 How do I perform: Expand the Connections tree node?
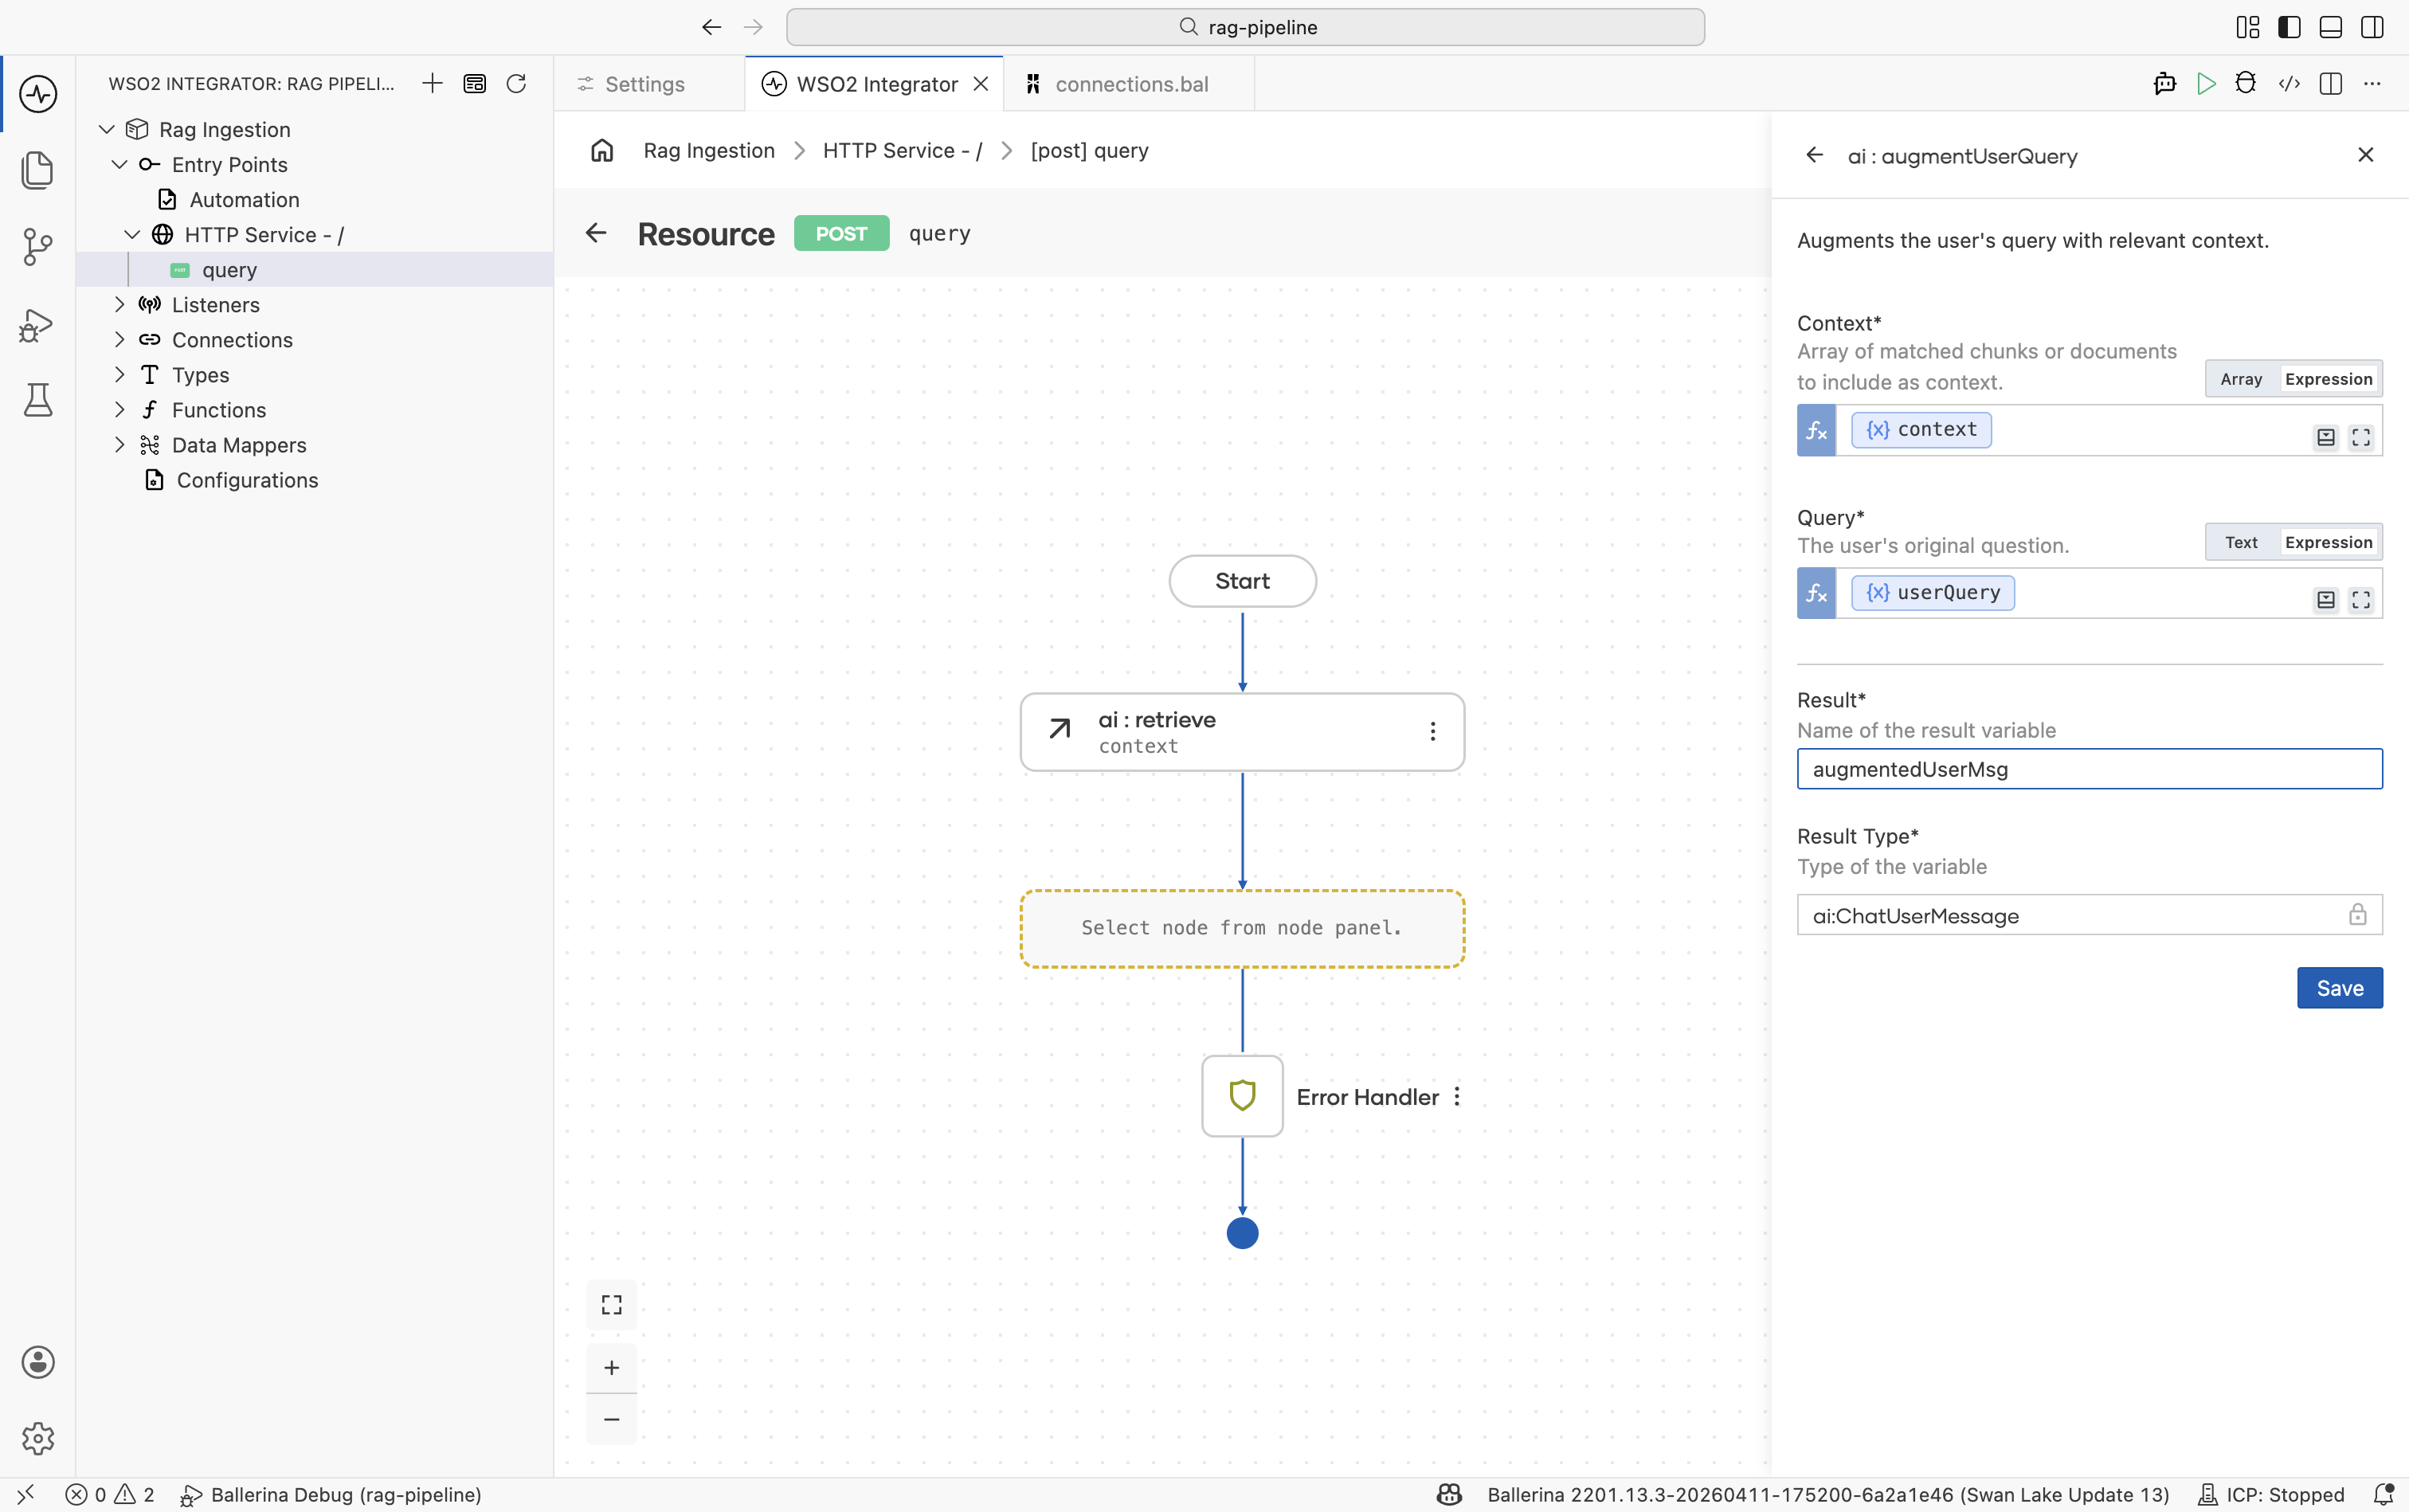click(119, 339)
